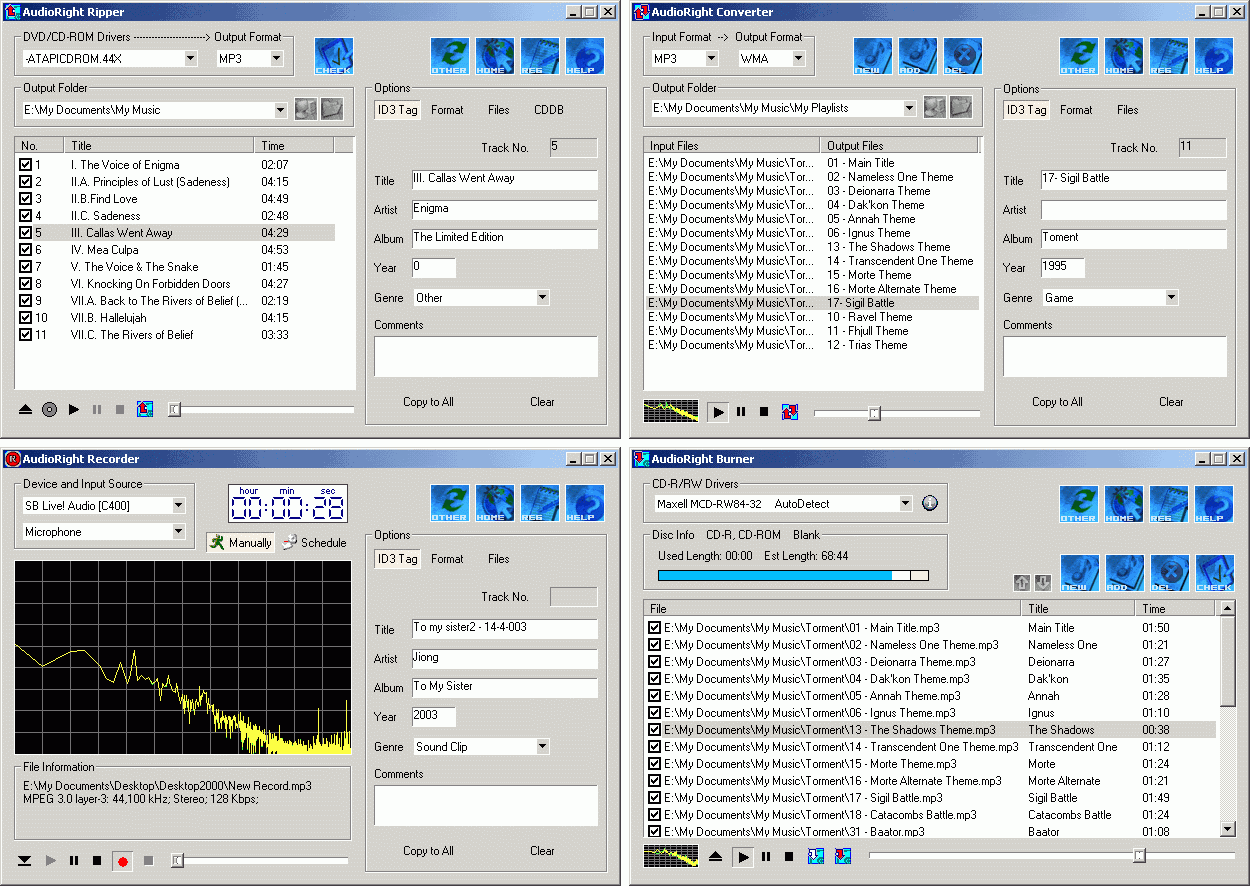Uncheck track 1 The Voice of Enigma

pos(26,165)
